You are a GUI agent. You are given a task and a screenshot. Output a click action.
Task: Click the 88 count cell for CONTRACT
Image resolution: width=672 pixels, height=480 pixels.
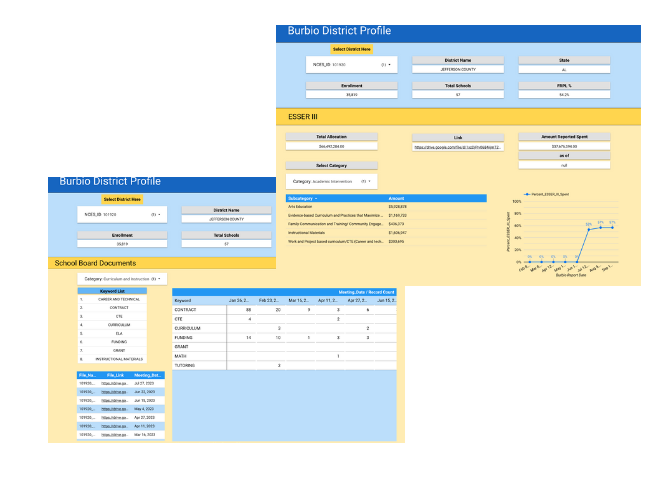pos(248,309)
